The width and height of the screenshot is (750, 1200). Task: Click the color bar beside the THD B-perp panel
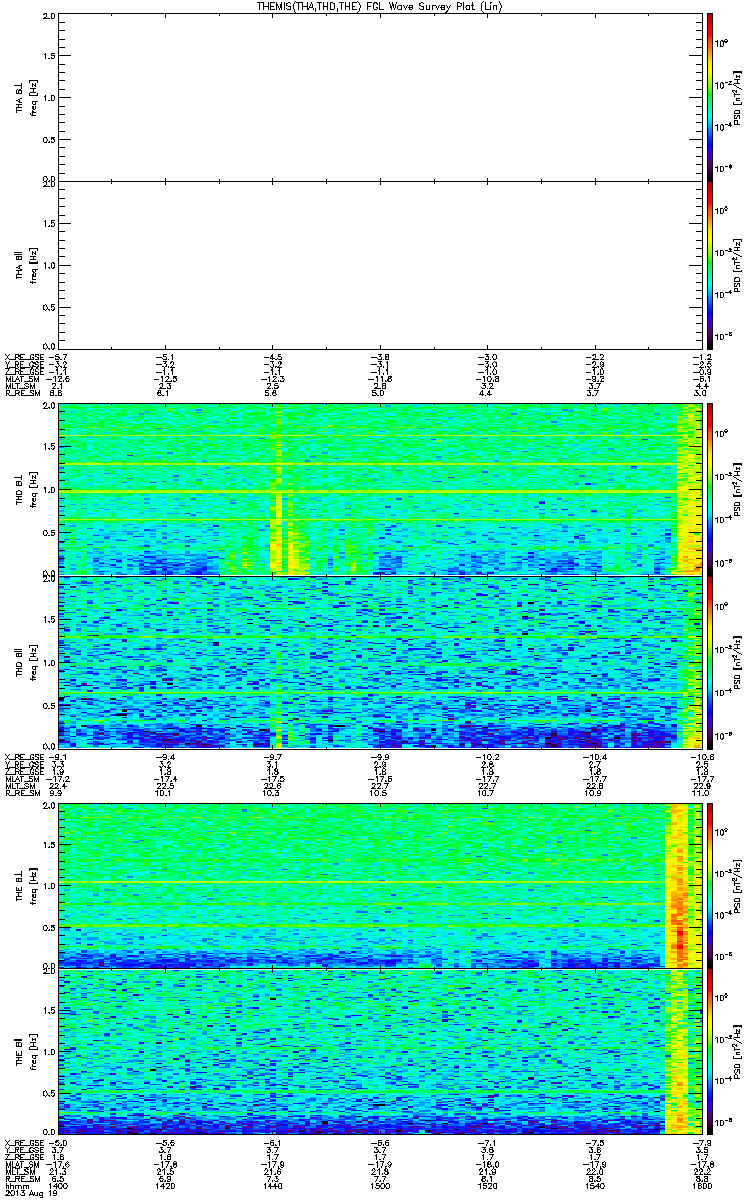point(710,491)
